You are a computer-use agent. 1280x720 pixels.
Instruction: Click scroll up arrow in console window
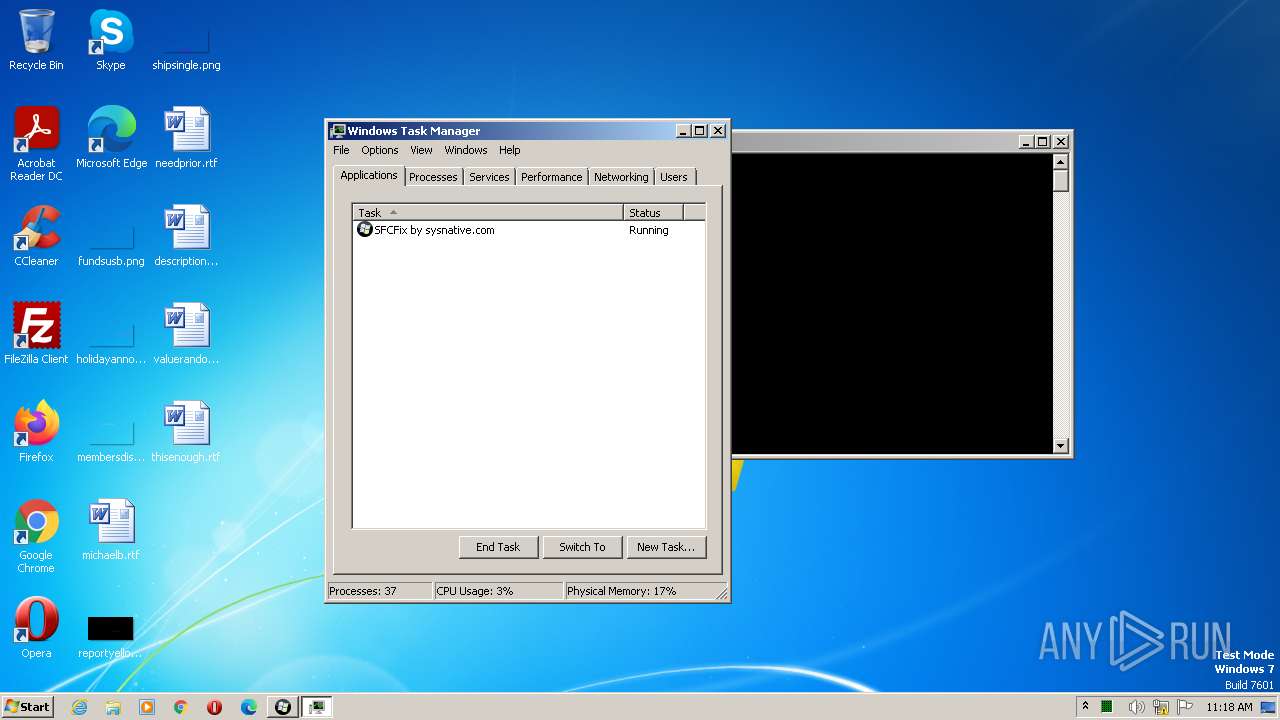[1061, 162]
